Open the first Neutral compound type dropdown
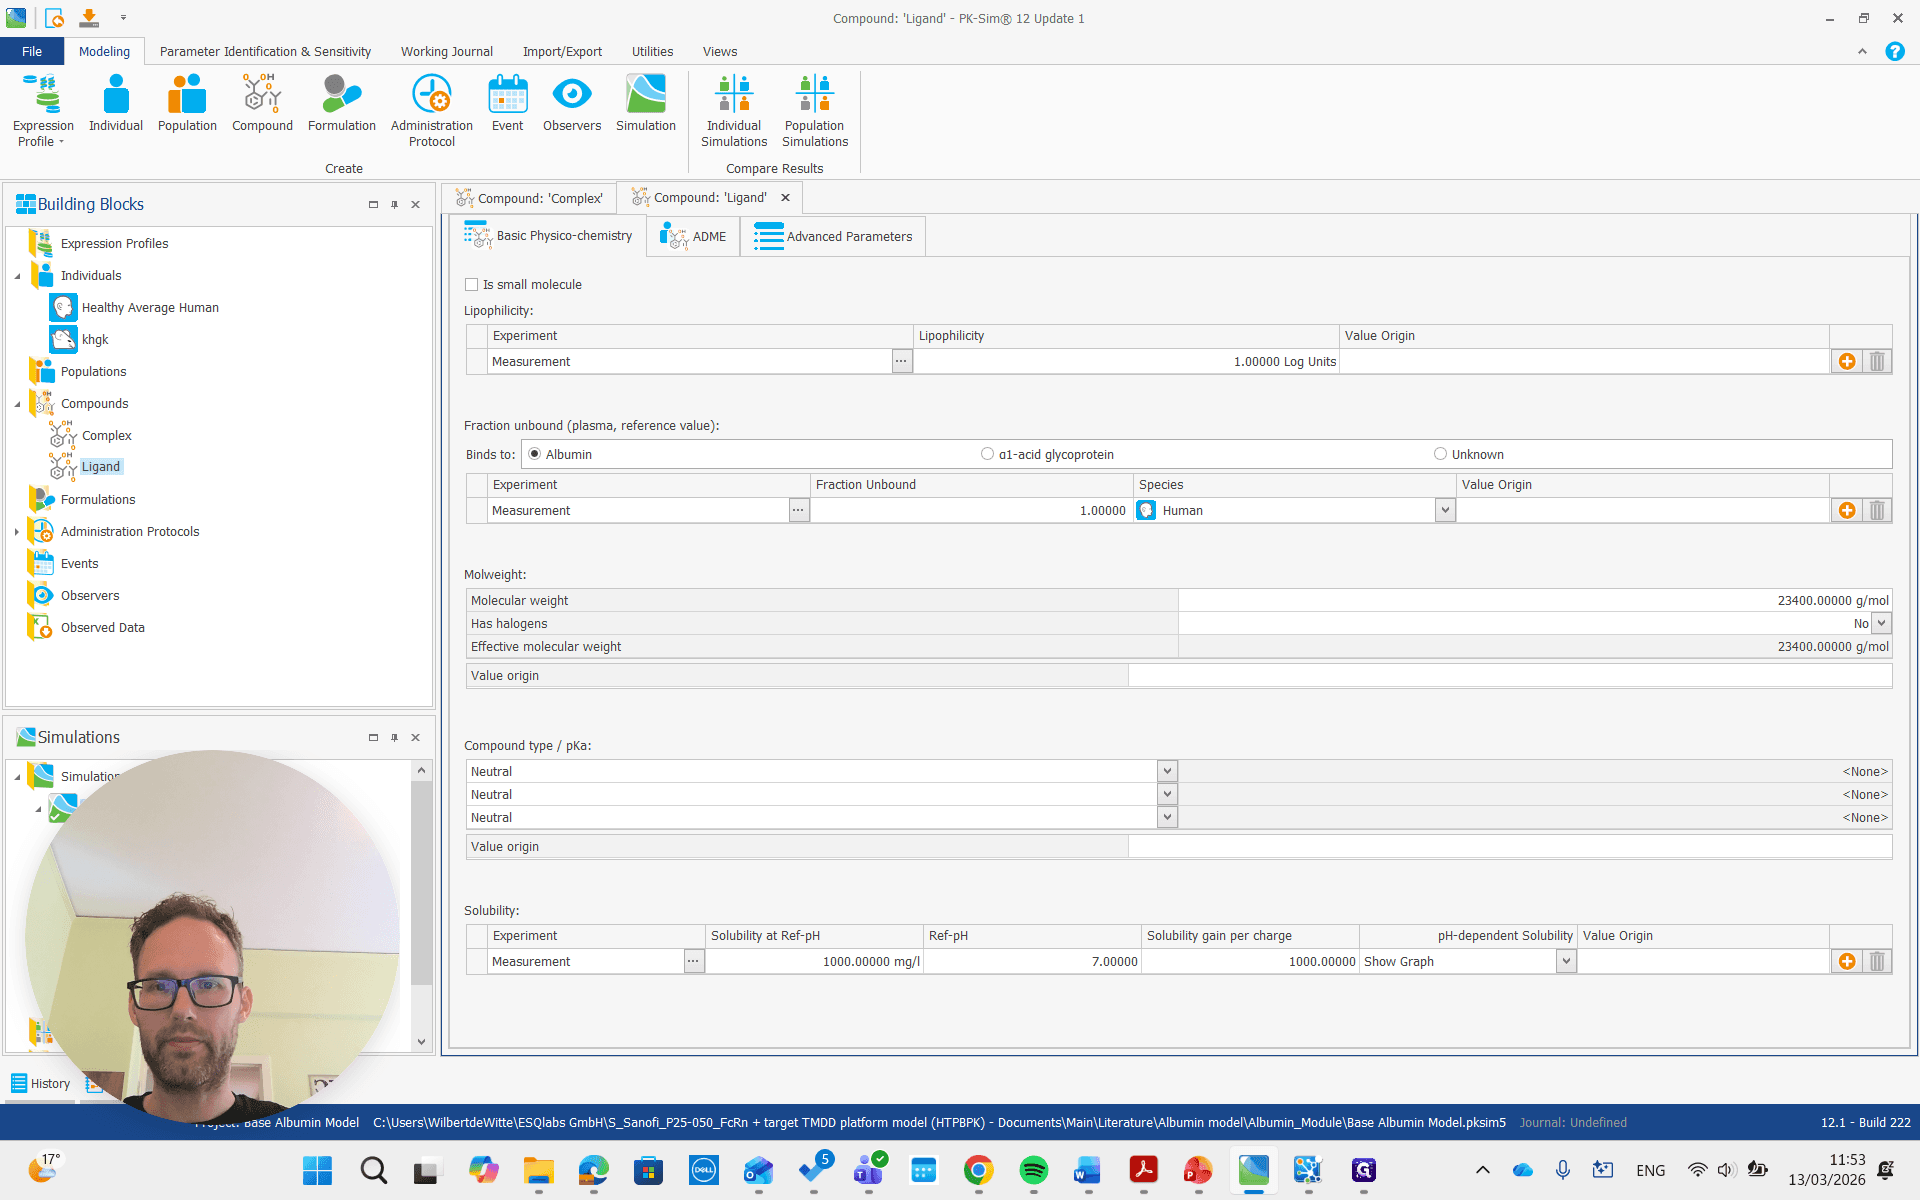 (x=1167, y=772)
